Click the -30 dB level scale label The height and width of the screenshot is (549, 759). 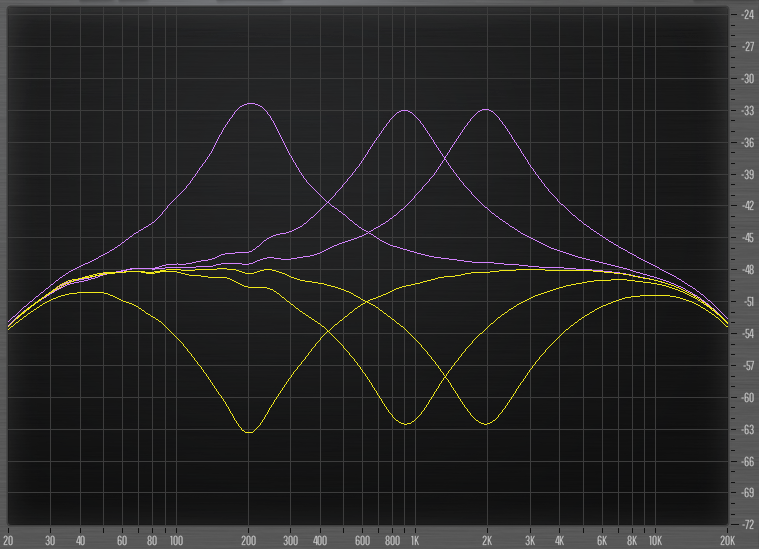click(x=748, y=79)
